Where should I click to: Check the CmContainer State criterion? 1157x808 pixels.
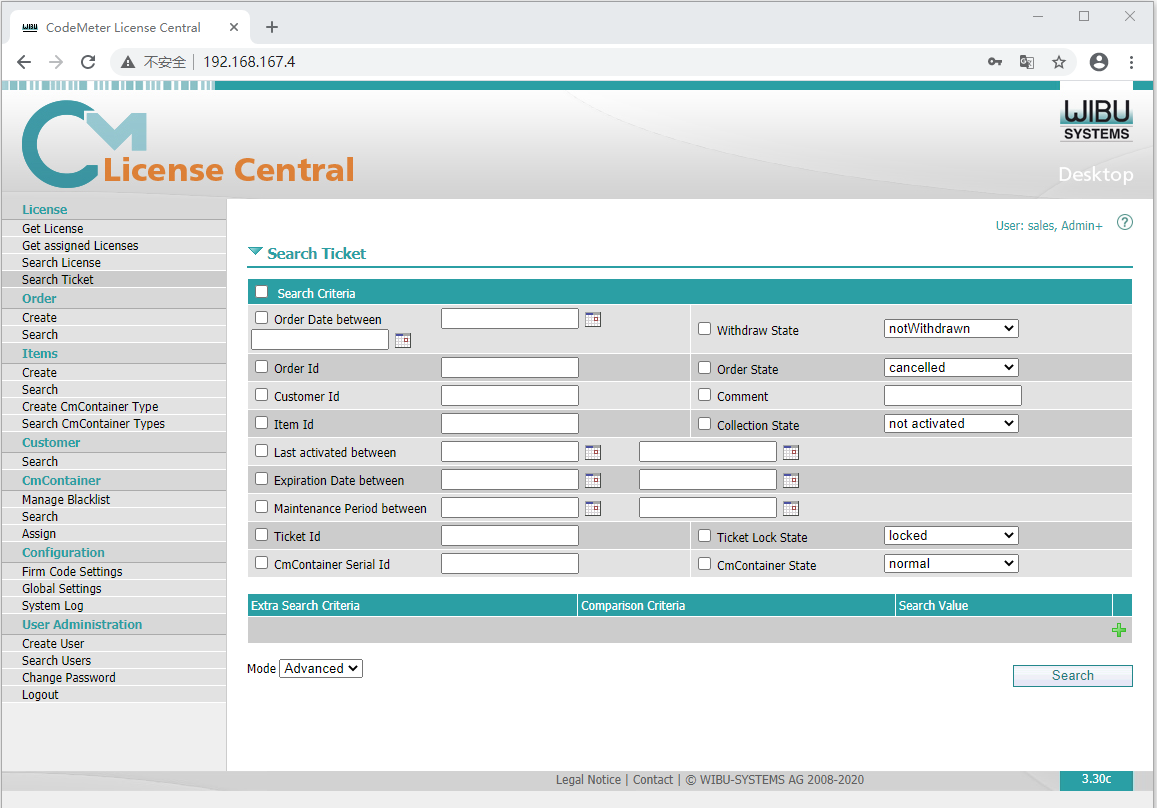705,564
